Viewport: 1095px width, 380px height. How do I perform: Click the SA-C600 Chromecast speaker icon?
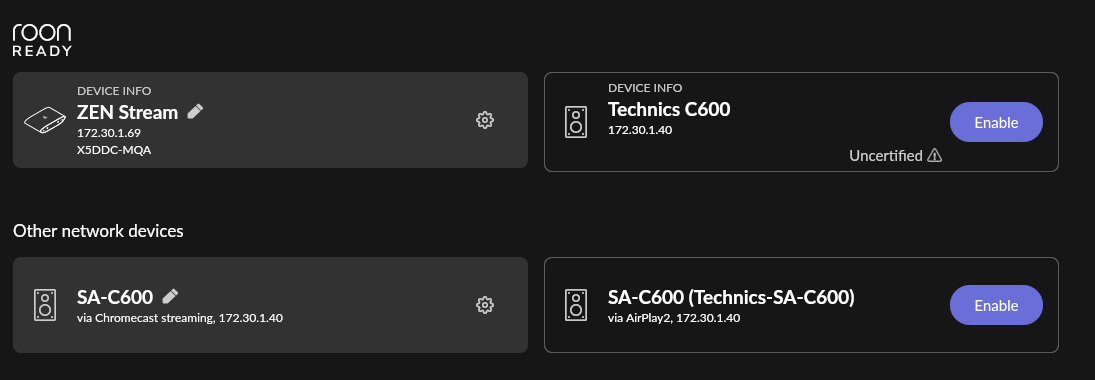point(45,305)
